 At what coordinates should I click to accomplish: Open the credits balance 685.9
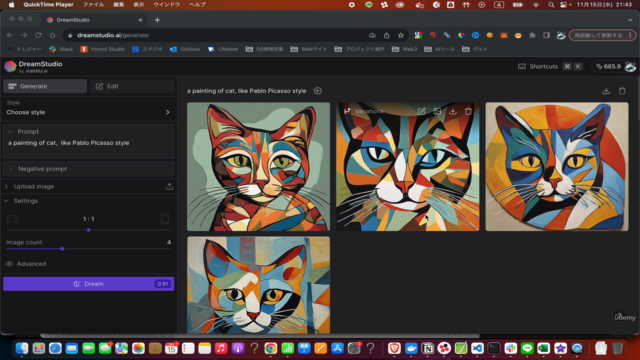point(608,67)
